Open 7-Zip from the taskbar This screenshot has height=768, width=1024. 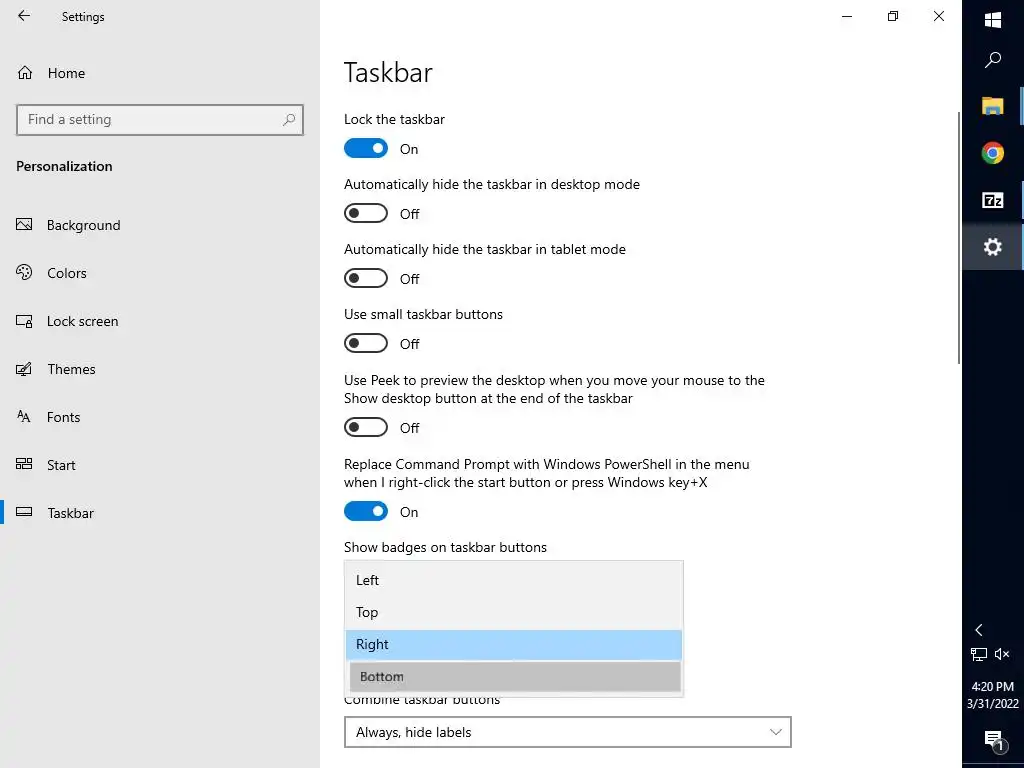(x=992, y=200)
